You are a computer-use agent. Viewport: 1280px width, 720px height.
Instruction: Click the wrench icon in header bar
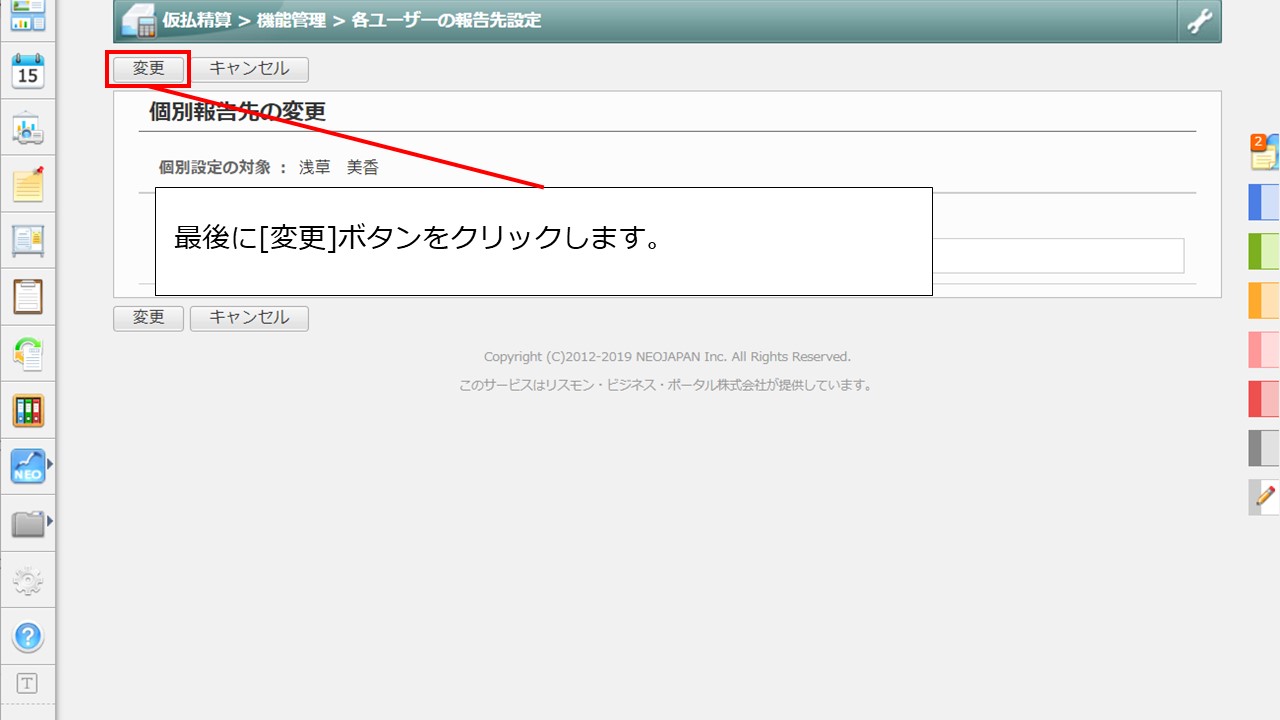(1199, 21)
